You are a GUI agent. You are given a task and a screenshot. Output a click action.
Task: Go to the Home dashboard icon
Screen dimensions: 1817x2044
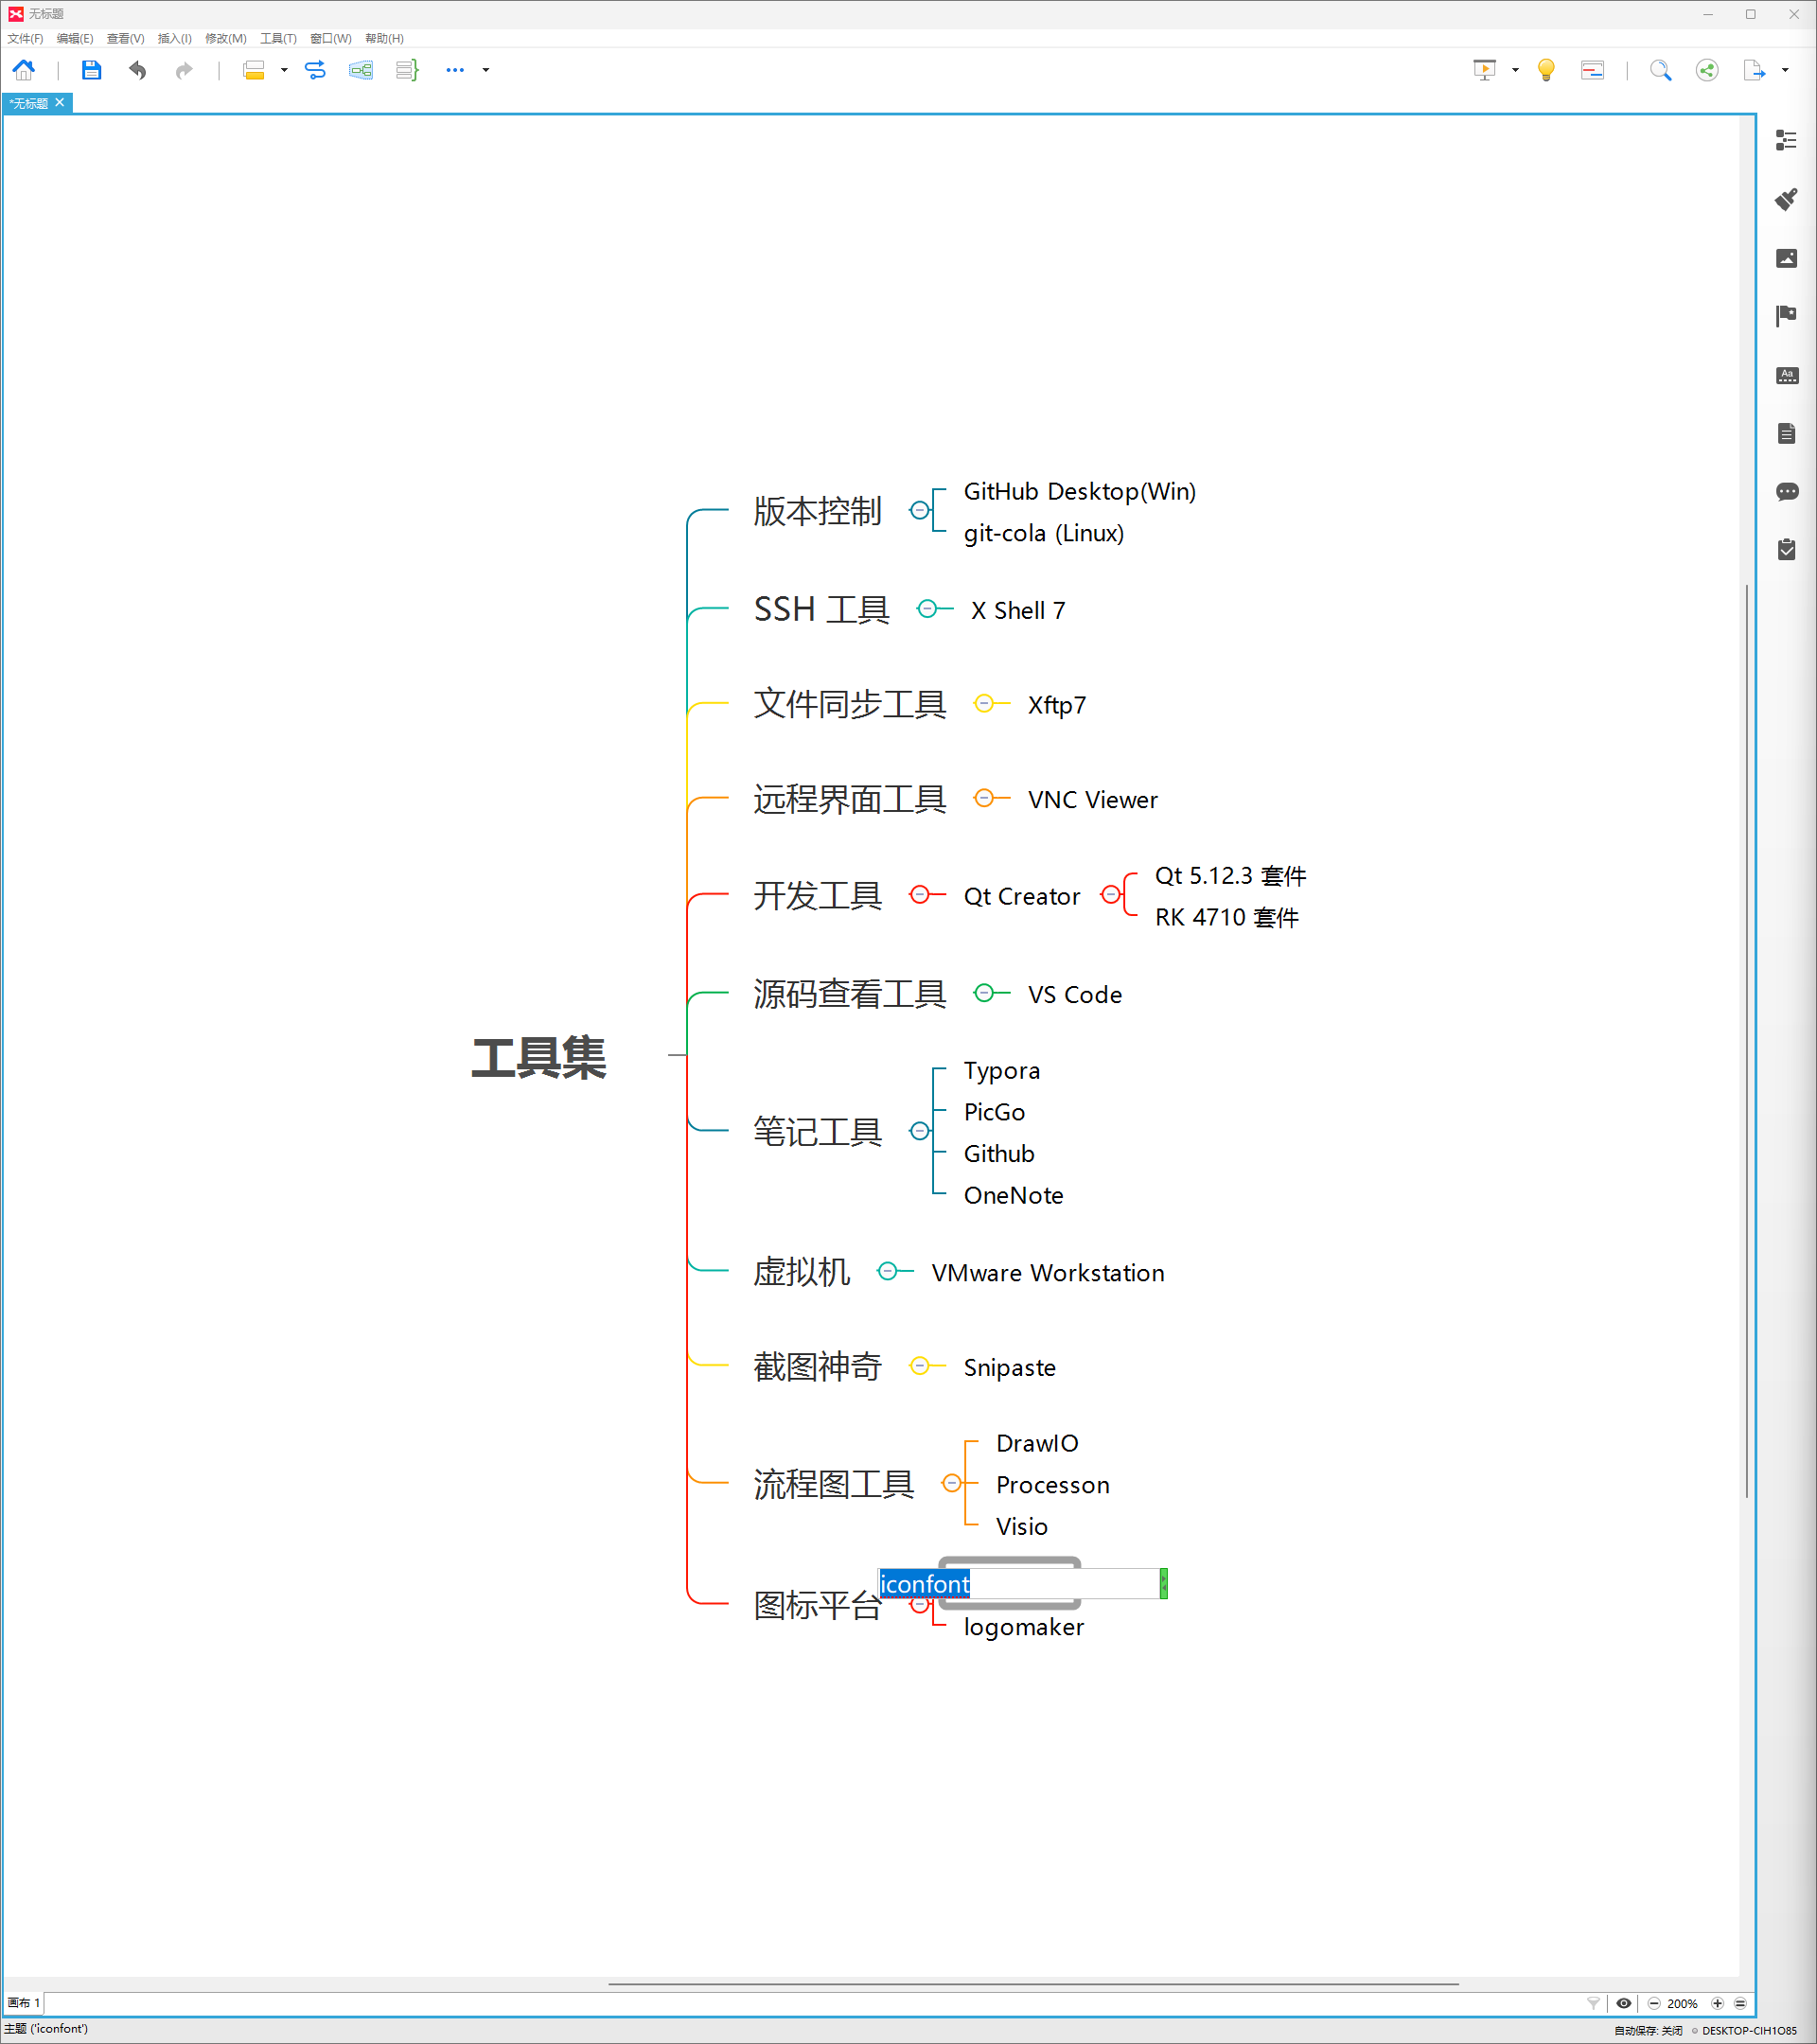[x=23, y=70]
